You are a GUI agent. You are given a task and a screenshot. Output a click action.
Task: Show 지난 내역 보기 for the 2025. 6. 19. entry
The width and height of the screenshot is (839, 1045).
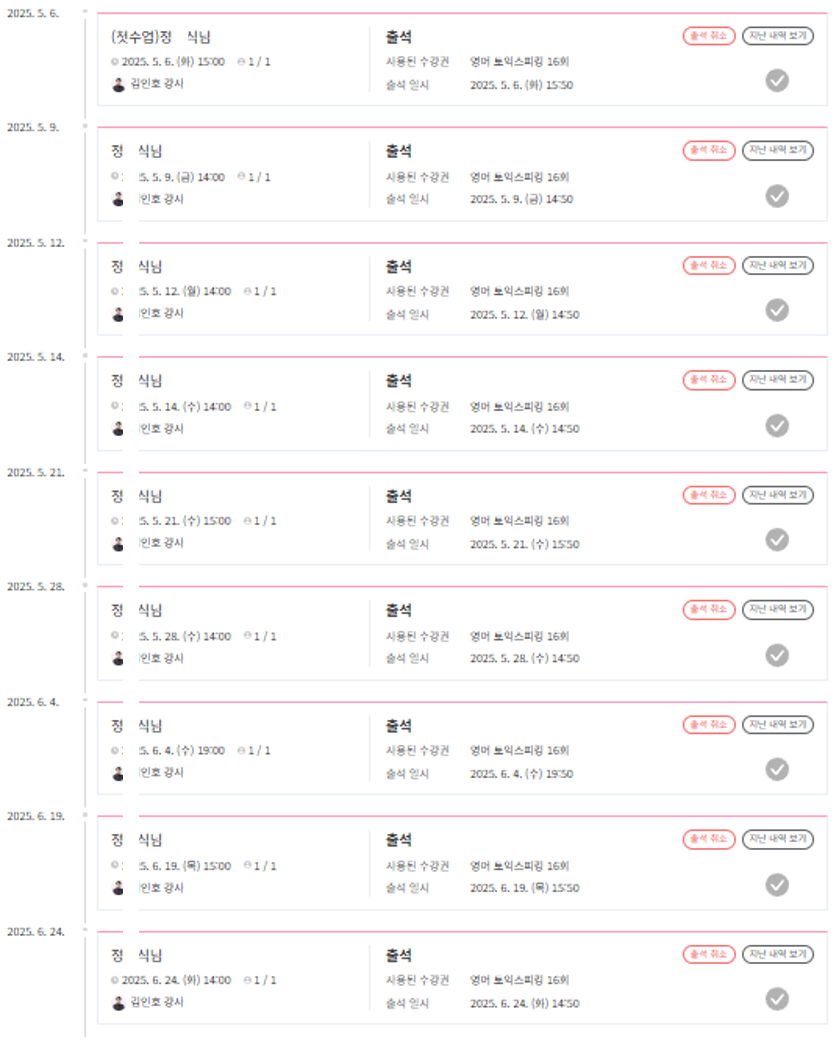pos(777,839)
